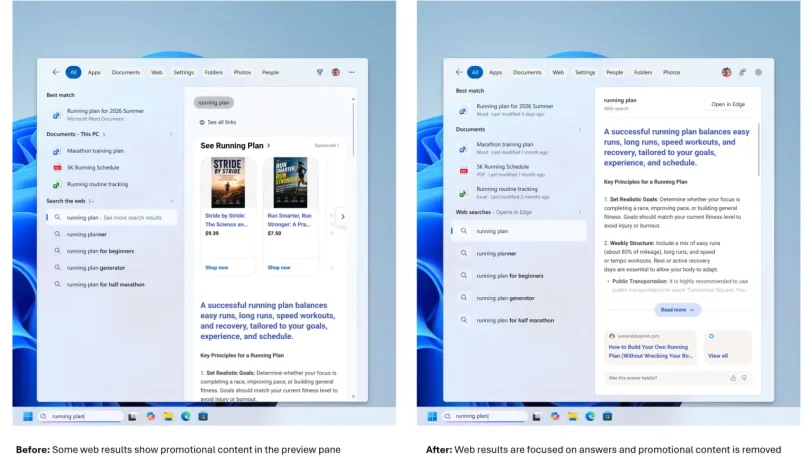Open the ellipsis menu in the Before panel

tap(352, 73)
